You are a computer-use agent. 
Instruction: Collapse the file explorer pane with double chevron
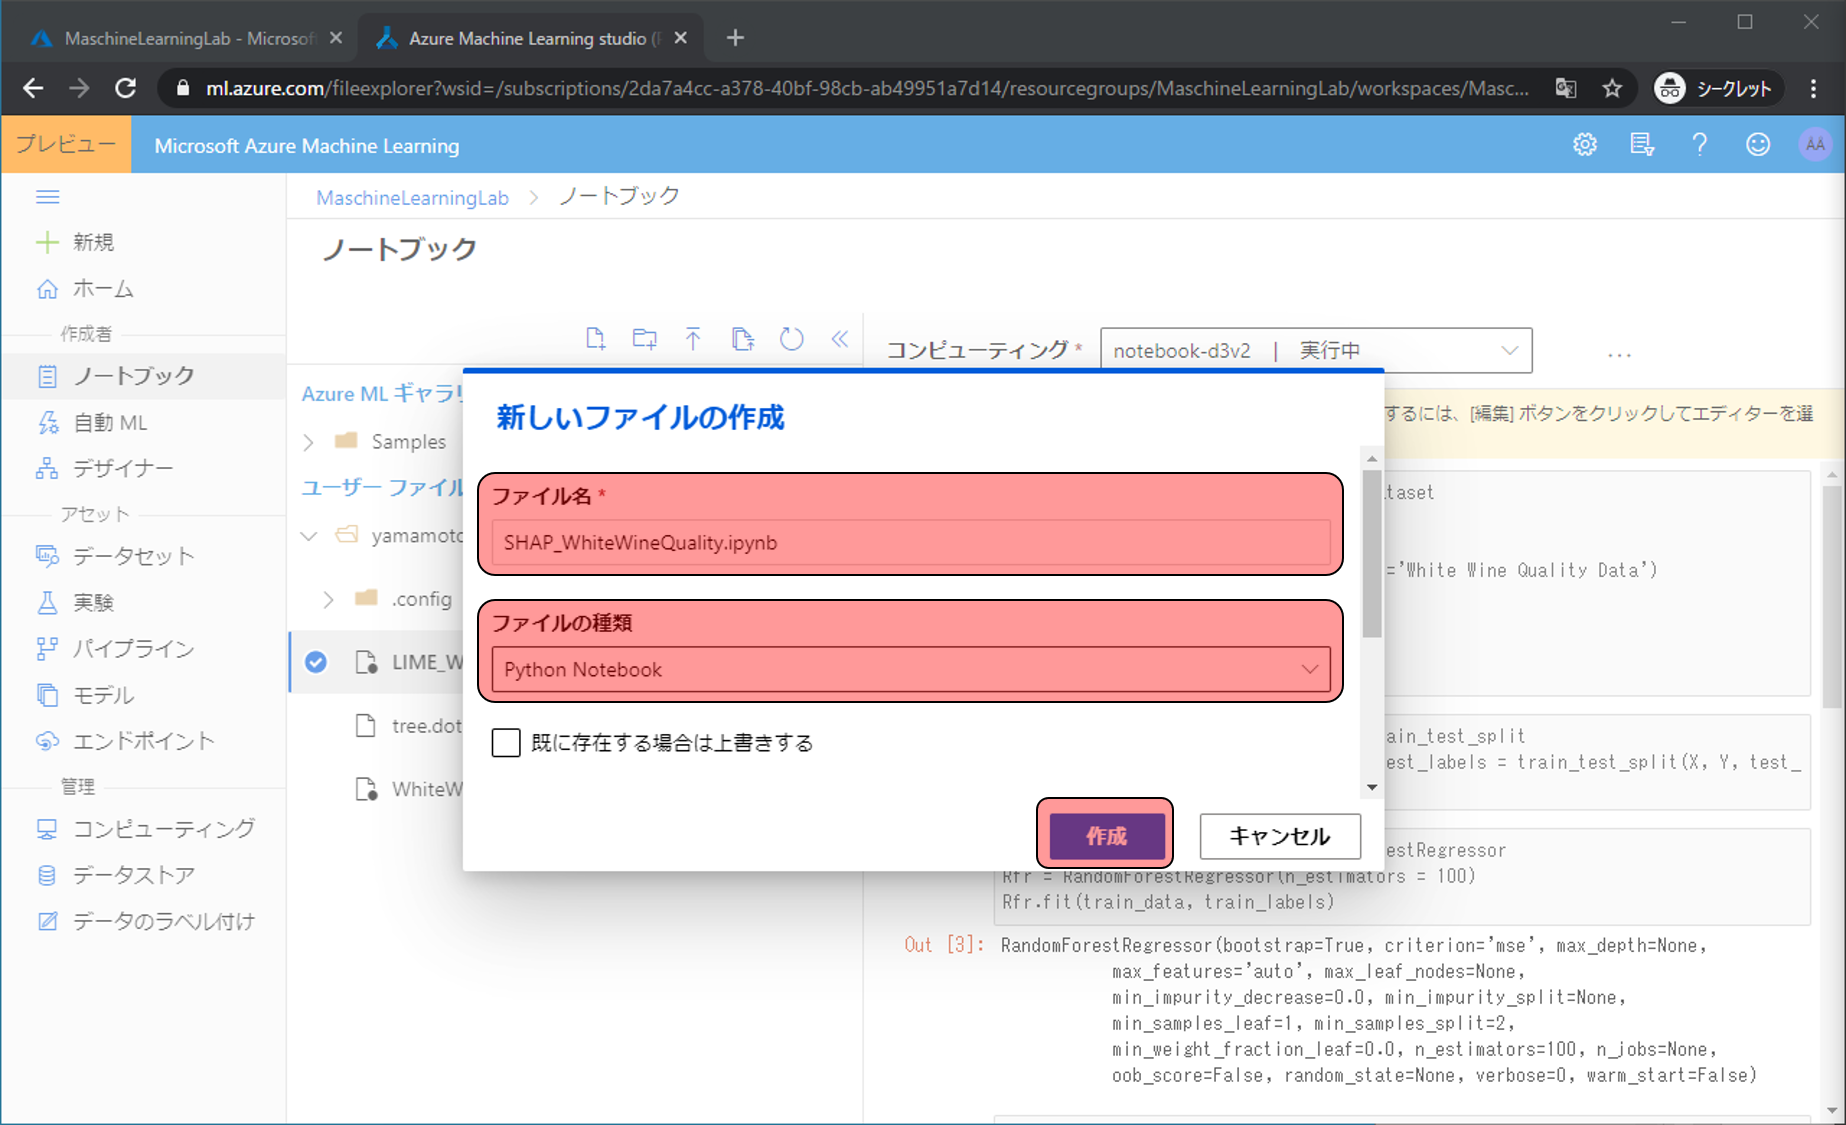point(840,339)
